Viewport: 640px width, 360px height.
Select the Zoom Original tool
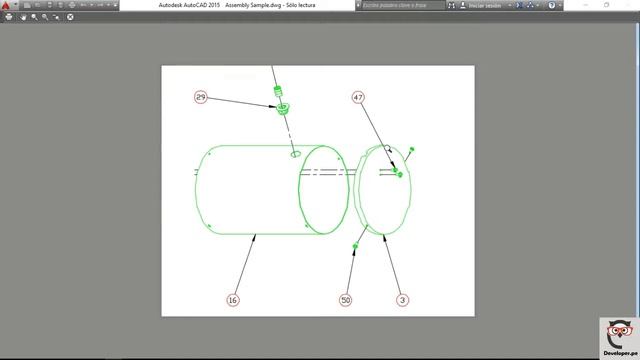tap(56, 17)
